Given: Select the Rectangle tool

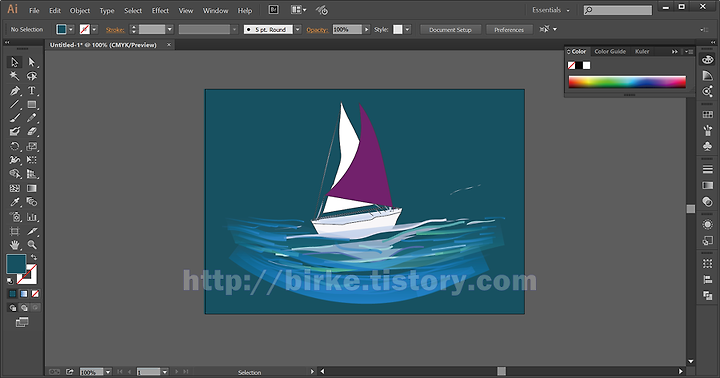Looking at the screenshot, I should (x=32, y=105).
